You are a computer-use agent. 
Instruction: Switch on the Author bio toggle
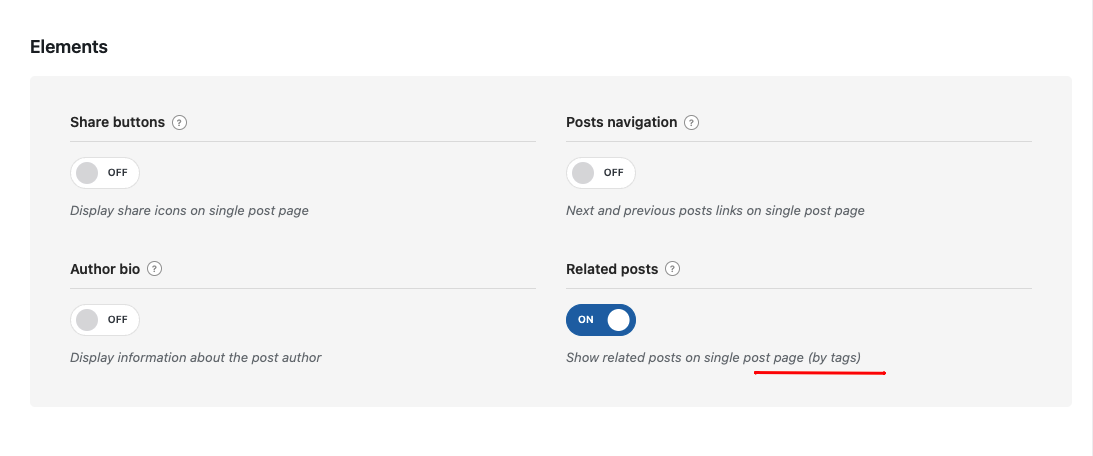(105, 319)
